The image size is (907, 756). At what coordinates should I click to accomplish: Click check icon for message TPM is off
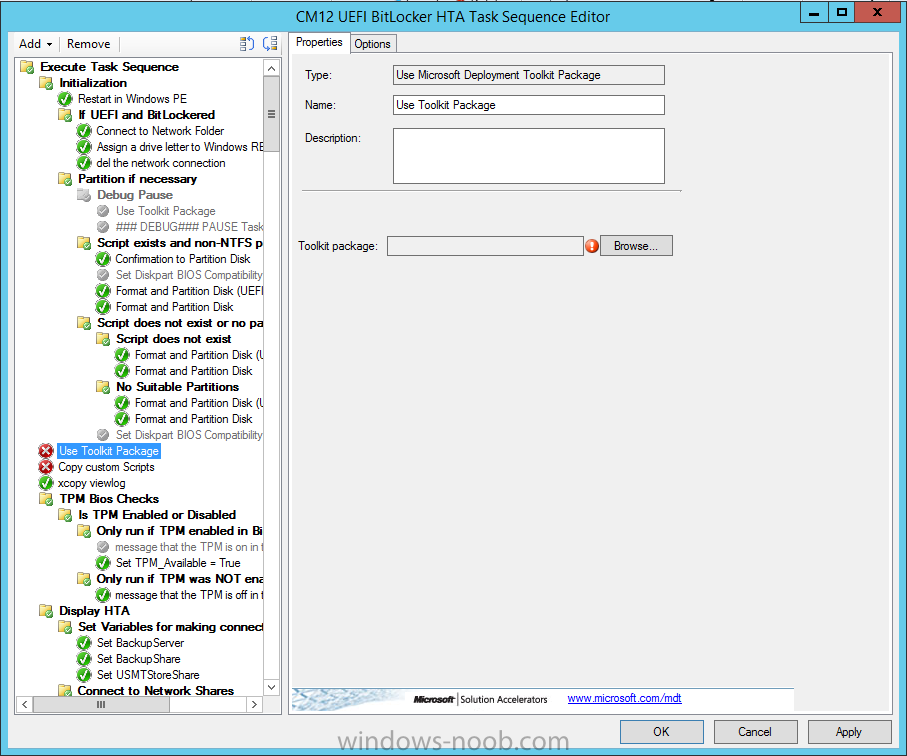103,595
